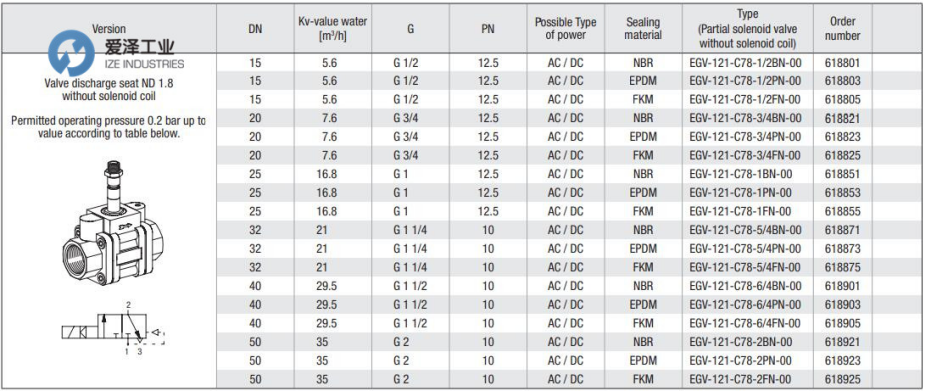Select order number 618873
Screen dimensions: 931x391
pyautogui.click(x=843, y=249)
